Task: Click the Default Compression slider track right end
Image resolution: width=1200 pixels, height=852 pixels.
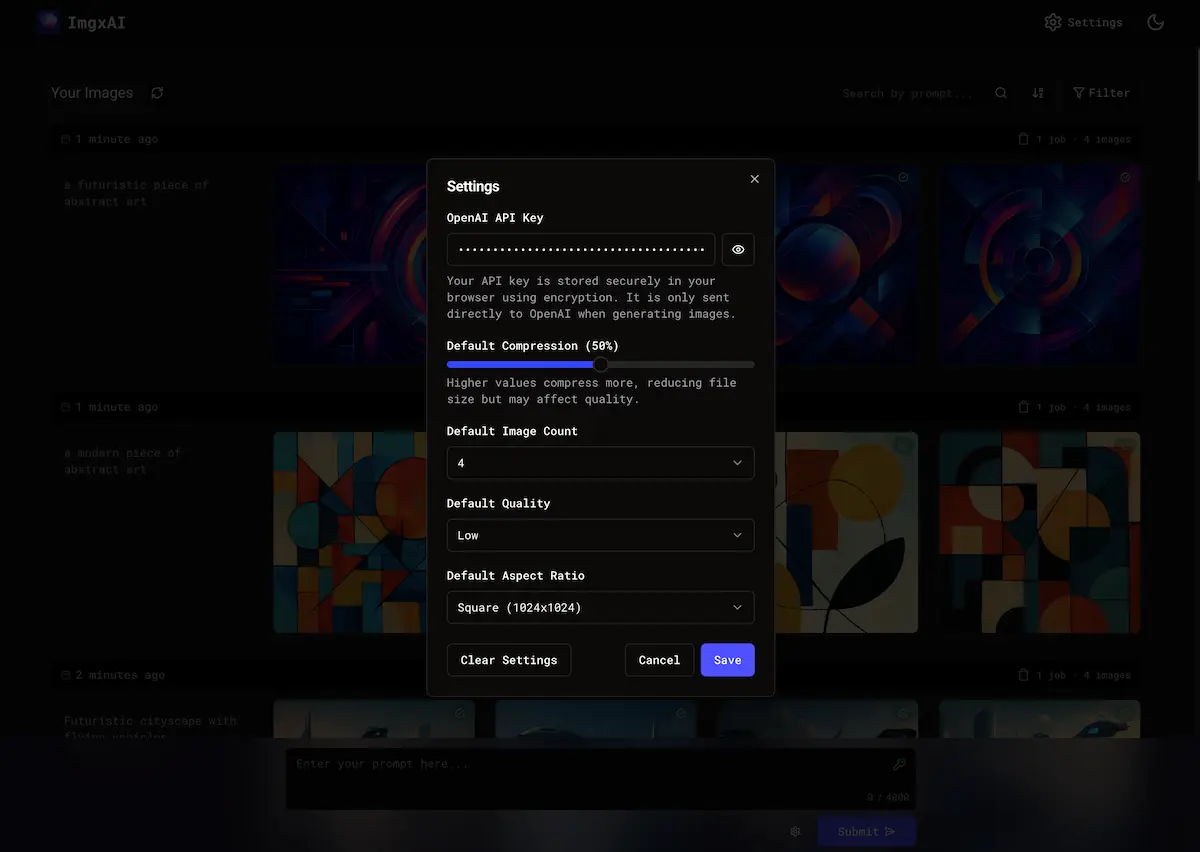Action: (x=751, y=365)
